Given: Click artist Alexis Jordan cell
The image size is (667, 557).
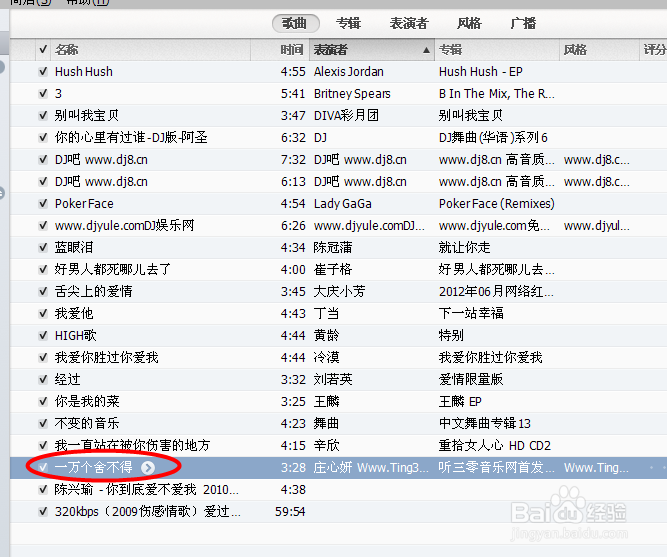Looking at the screenshot, I should pyautogui.click(x=349, y=71).
